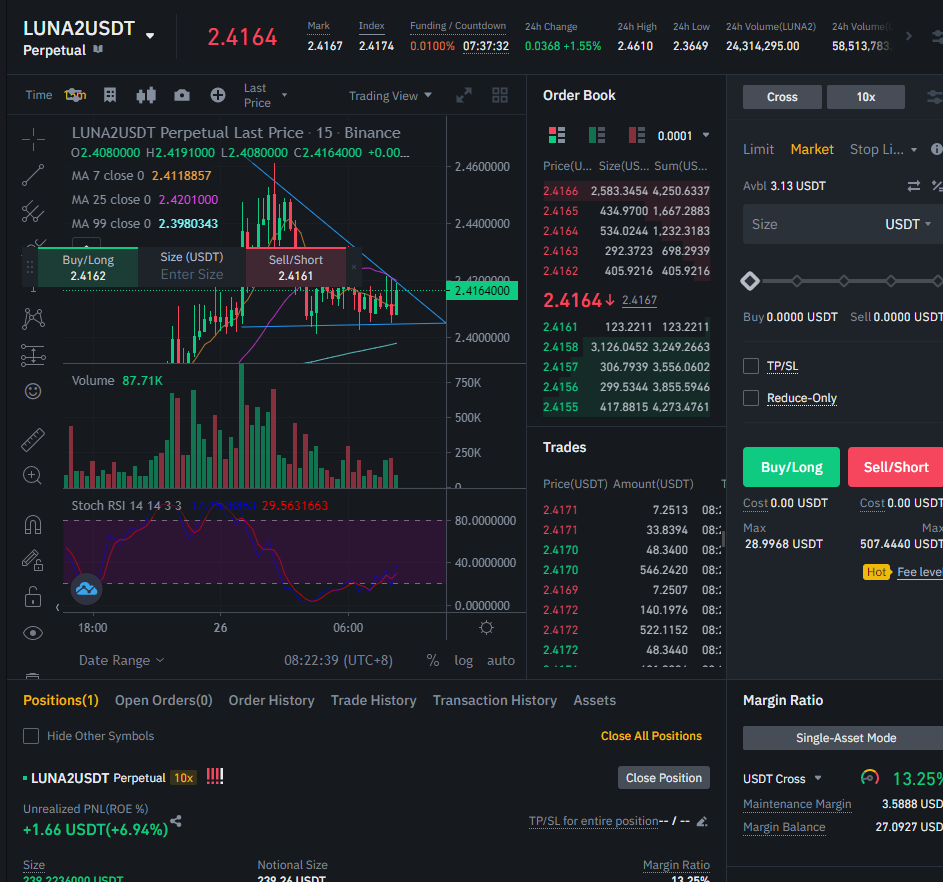Expand chart to fullscreen
The width and height of the screenshot is (943, 882).
pyautogui.click(x=464, y=95)
